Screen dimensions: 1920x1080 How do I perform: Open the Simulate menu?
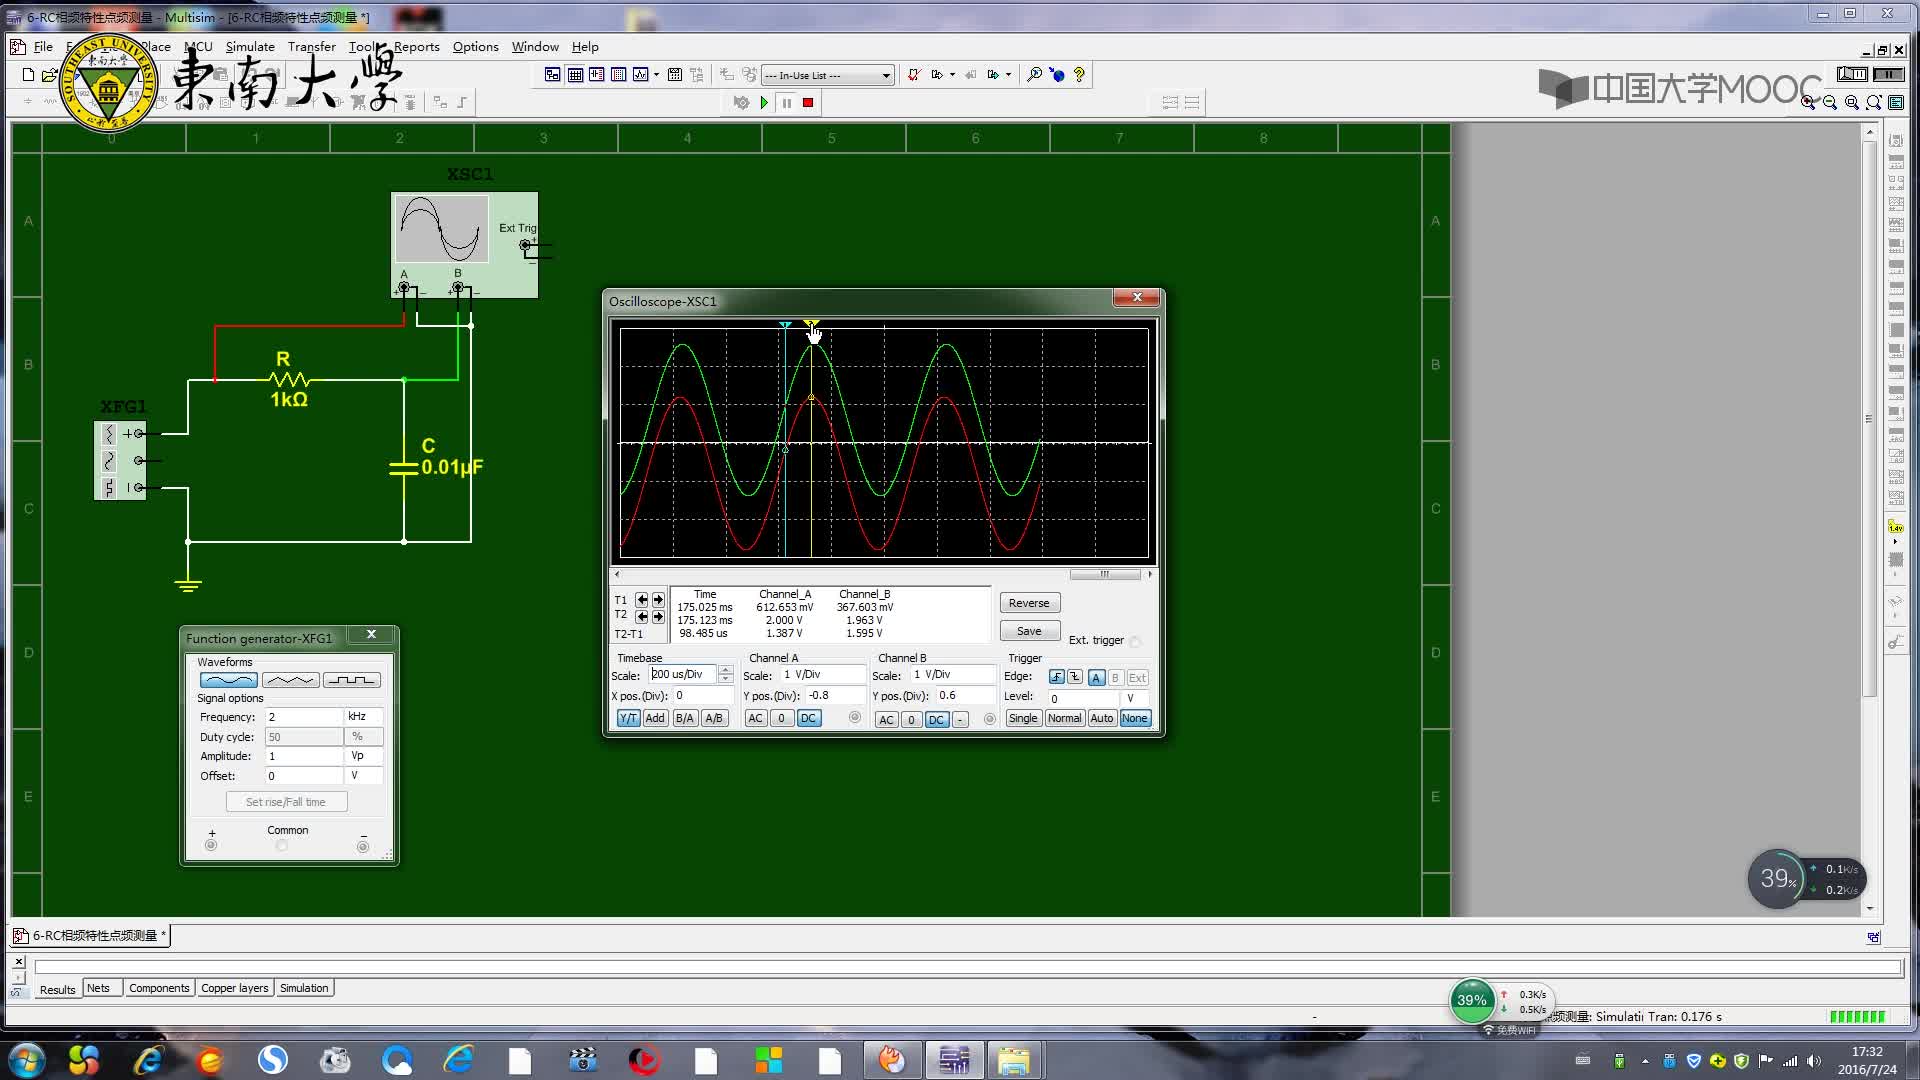[250, 47]
